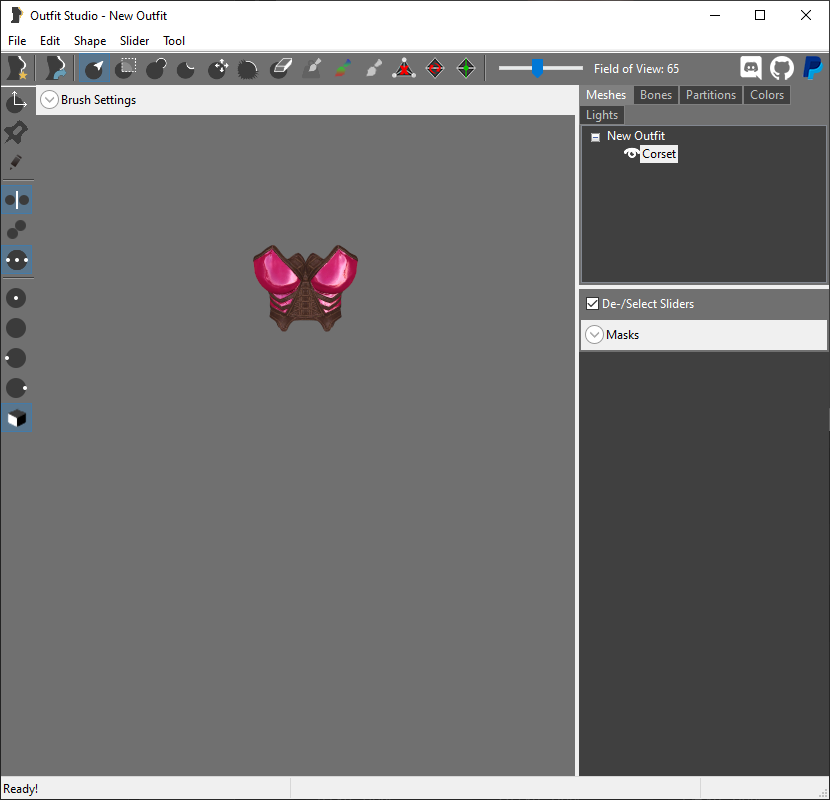Switch to the Partitions tab
This screenshot has height=800, width=830.
pos(711,95)
